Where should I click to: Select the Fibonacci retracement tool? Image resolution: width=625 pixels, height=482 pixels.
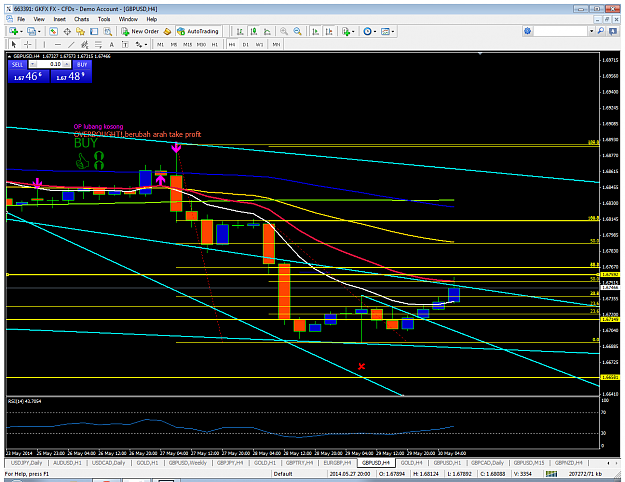pyautogui.click(x=98, y=44)
